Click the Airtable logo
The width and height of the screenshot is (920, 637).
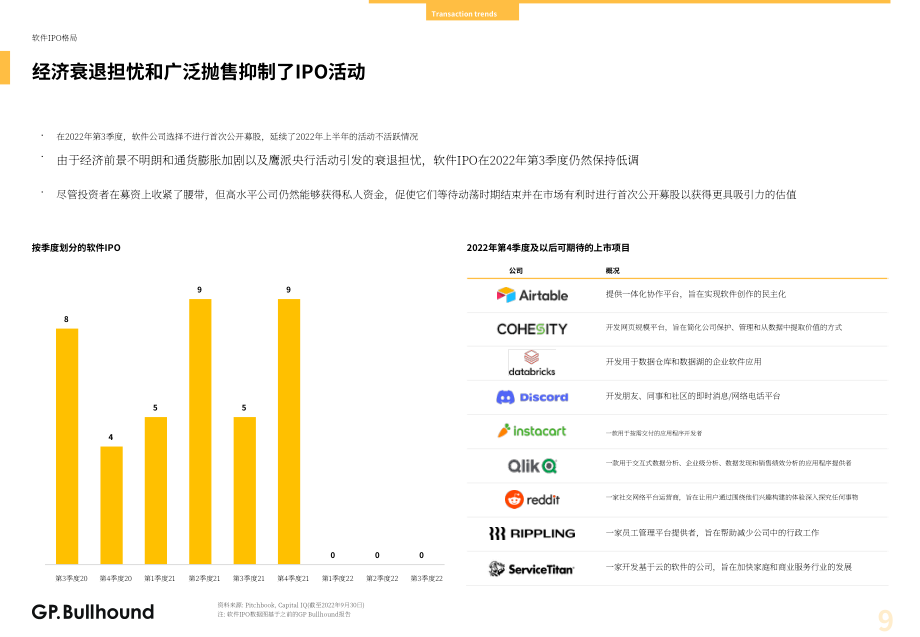click(x=532, y=295)
